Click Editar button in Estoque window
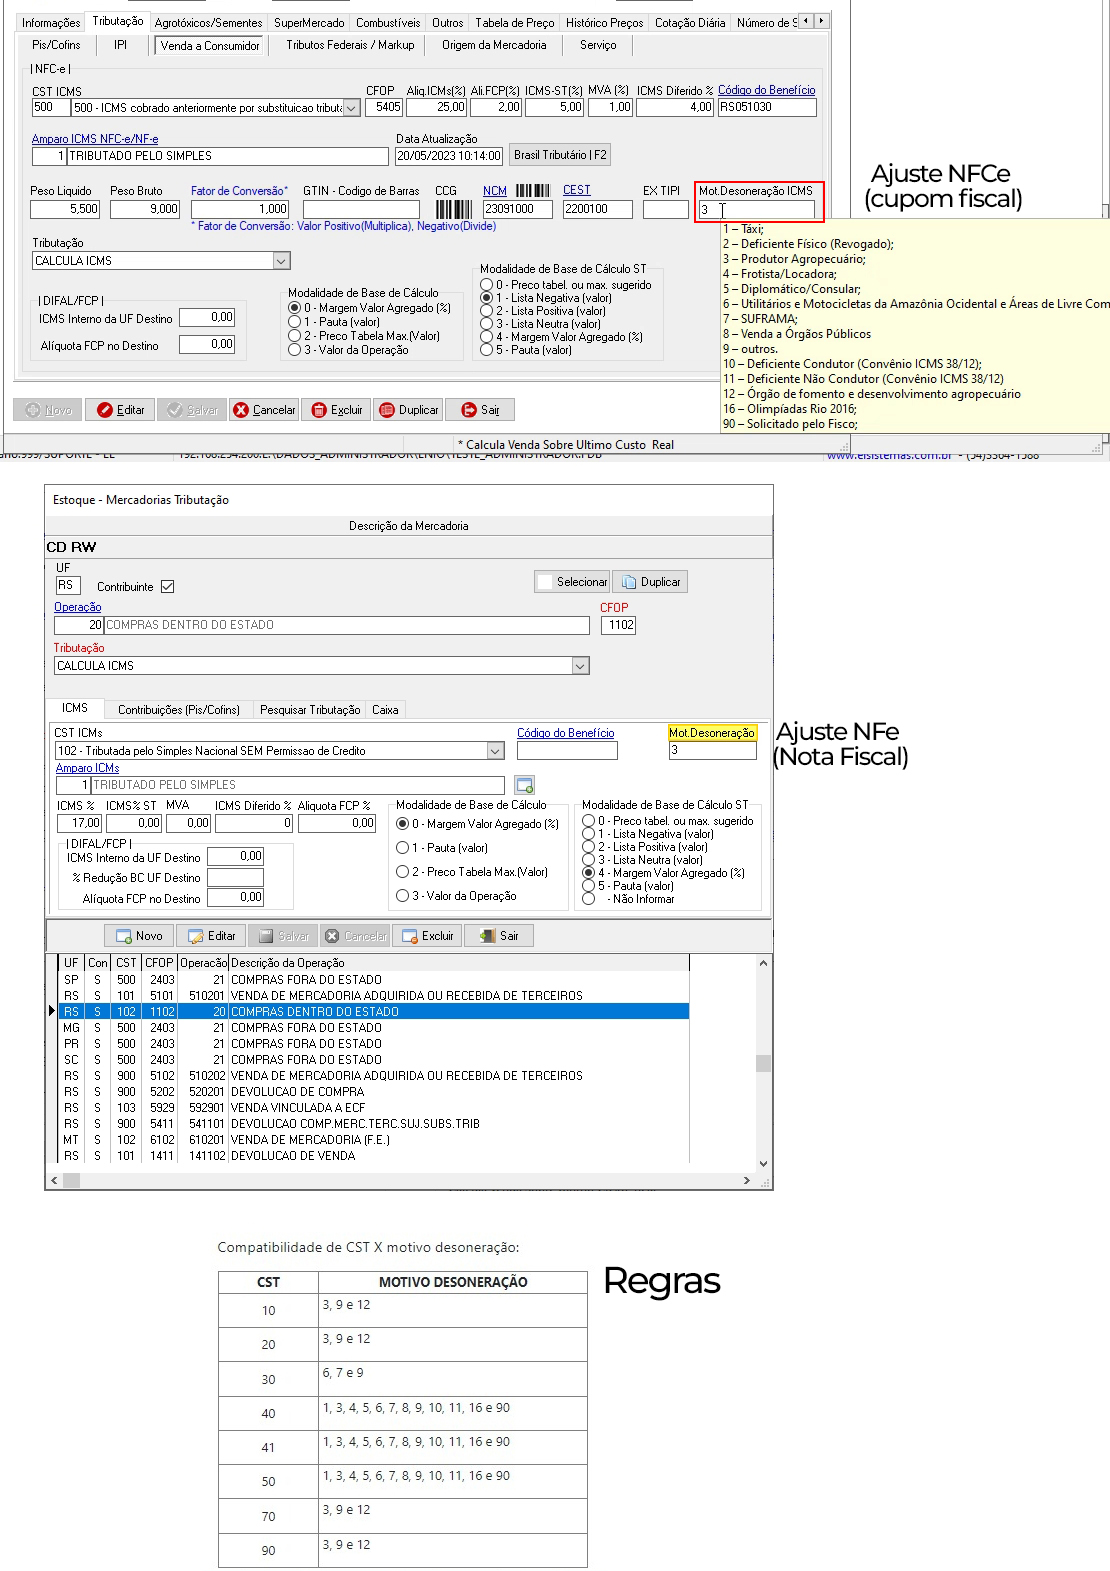 211,936
